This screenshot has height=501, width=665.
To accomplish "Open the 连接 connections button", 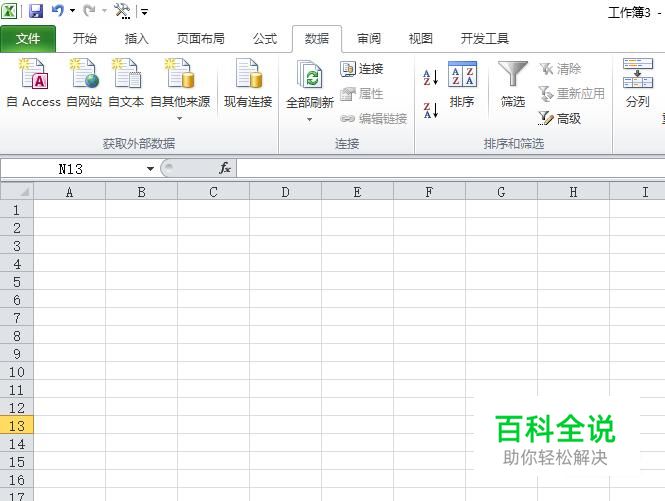I will pyautogui.click(x=362, y=69).
